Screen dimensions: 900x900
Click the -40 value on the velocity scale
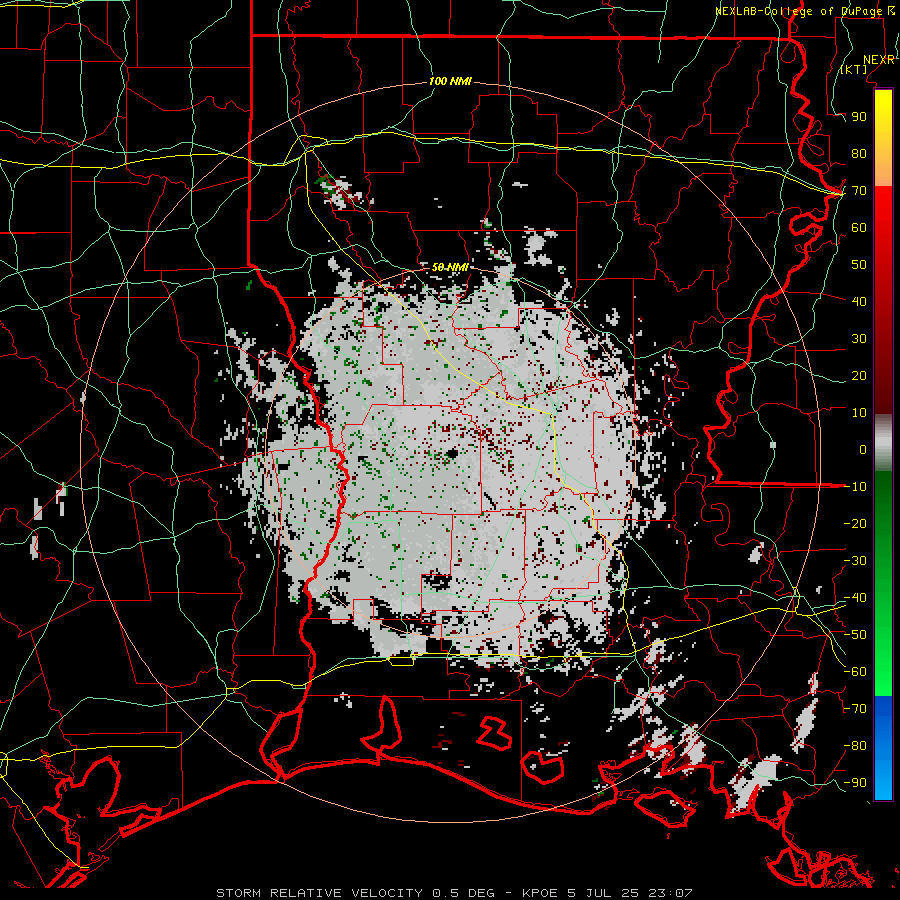[x=855, y=598]
